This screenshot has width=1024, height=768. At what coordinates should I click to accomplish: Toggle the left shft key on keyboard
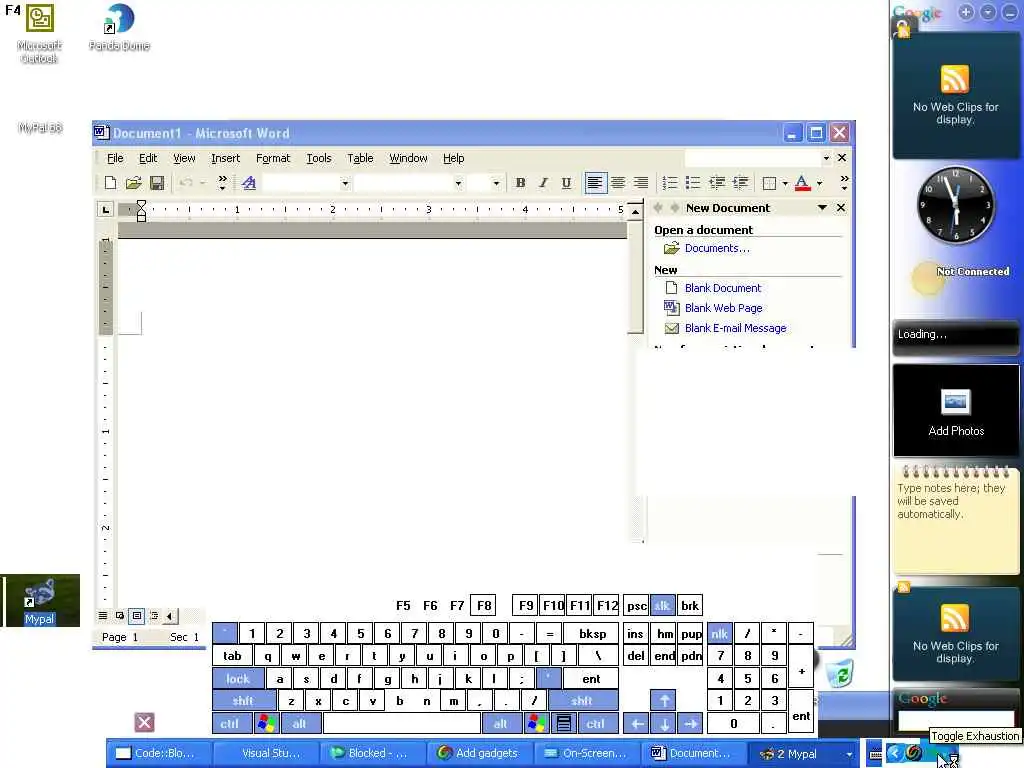pyautogui.click(x=244, y=700)
